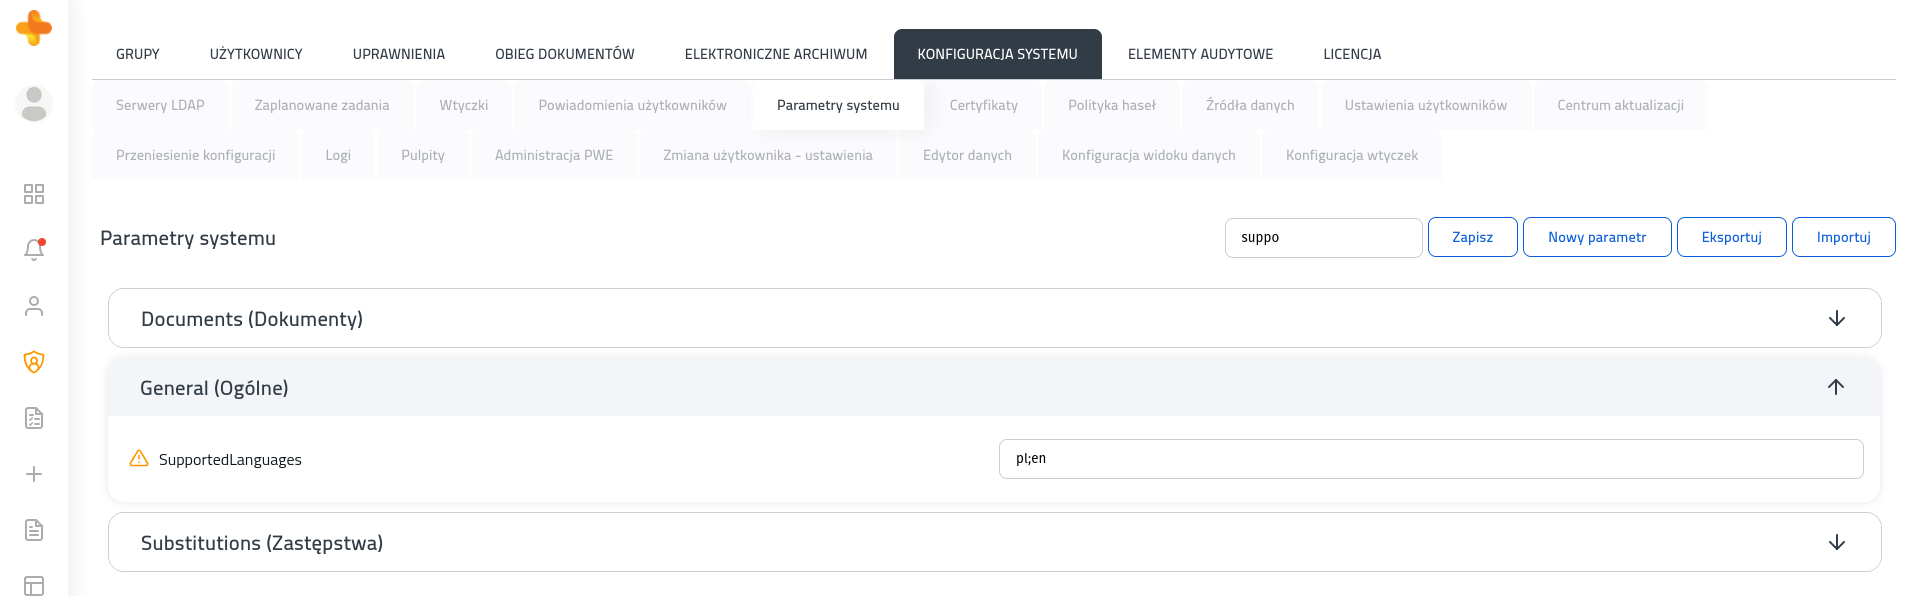Image resolution: width=1911 pixels, height=596 pixels.
Task: Go to the Logi sub-tab
Action: coord(338,155)
